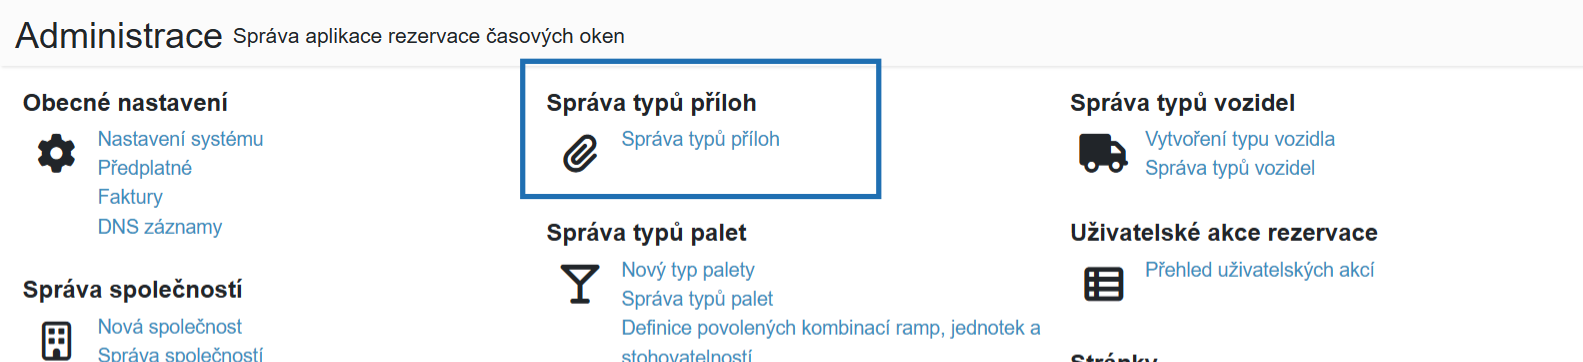
Task: Click the gear icon for Obecné nastavení
Action: coord(56,153)
